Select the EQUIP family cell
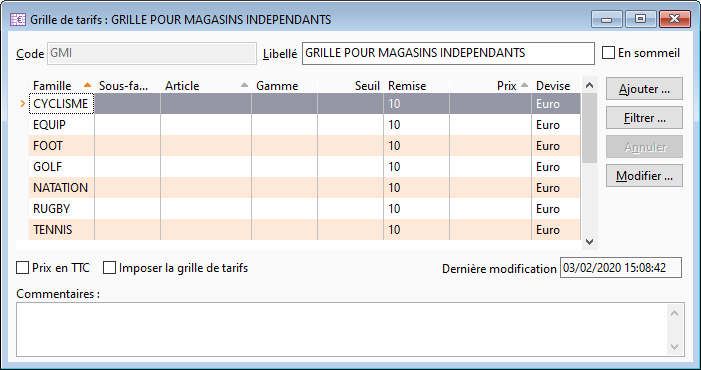This screenshot has height=370, width=701. pos(62,125)
